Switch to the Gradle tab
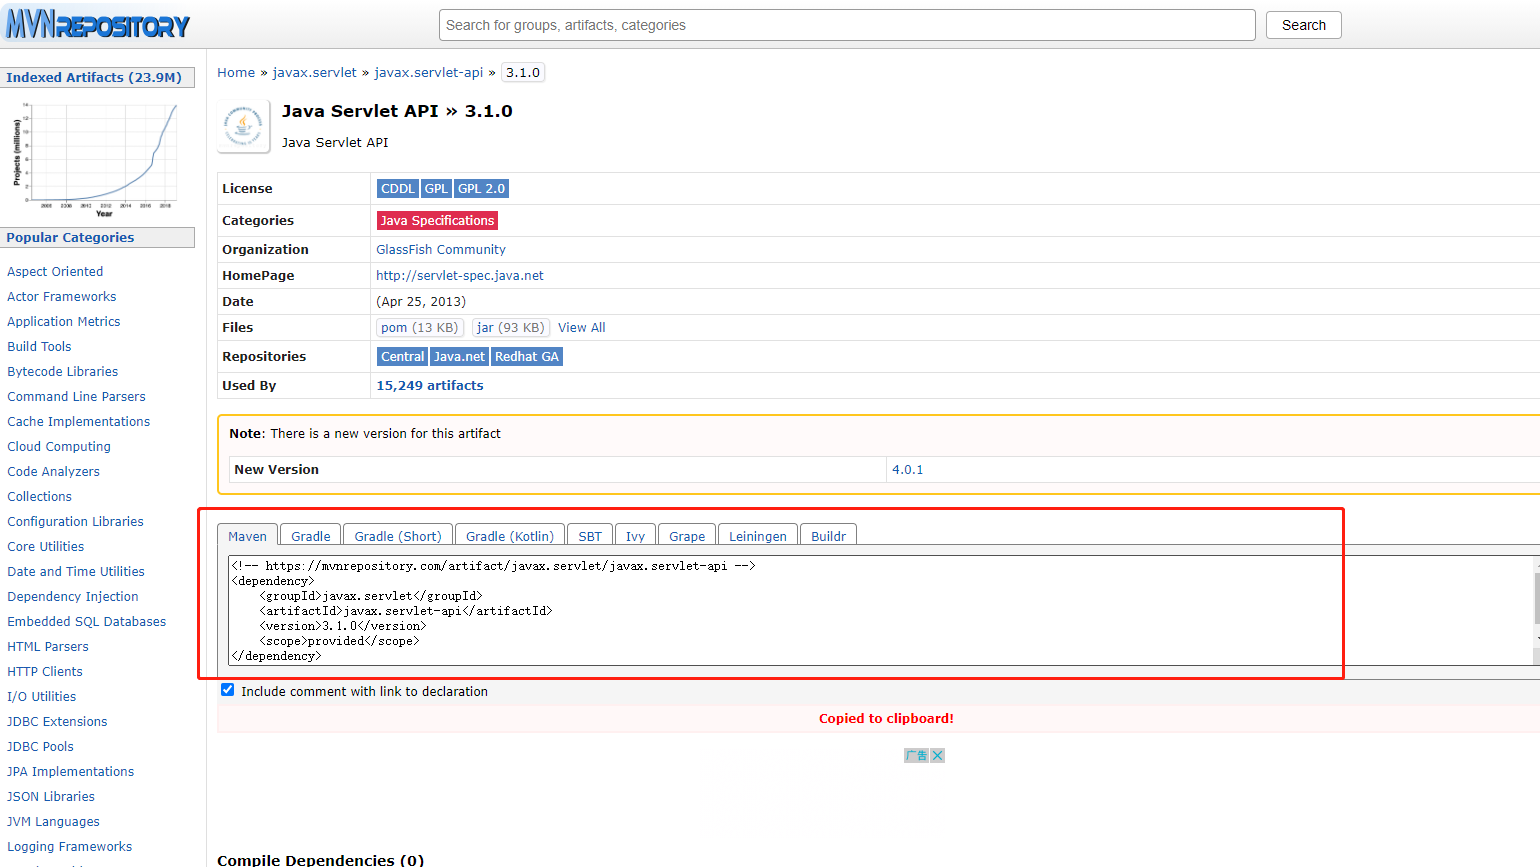This screenshot has width=1540, height=867. coord(311,536)
